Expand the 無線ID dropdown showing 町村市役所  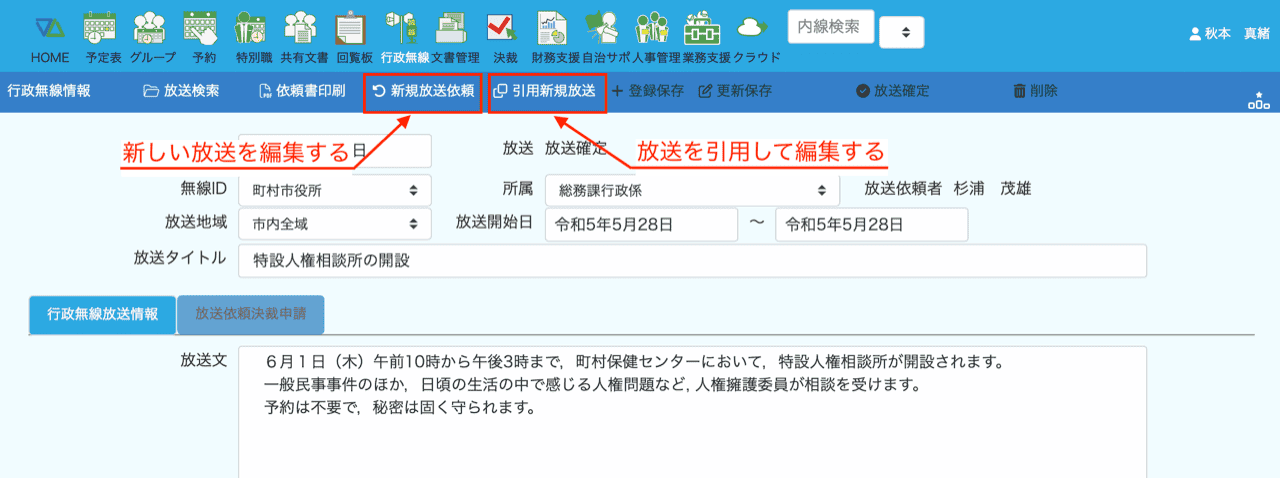335,189
